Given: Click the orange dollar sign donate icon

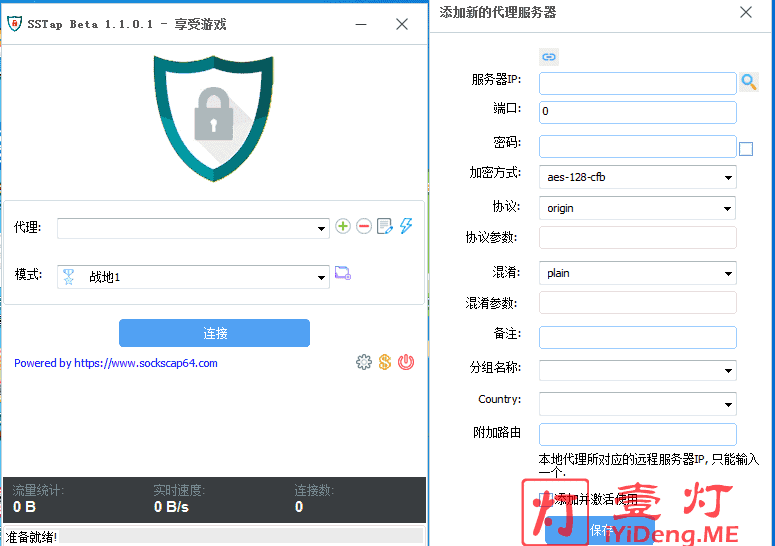Looking at the screenshot, I should pos(385,362).
